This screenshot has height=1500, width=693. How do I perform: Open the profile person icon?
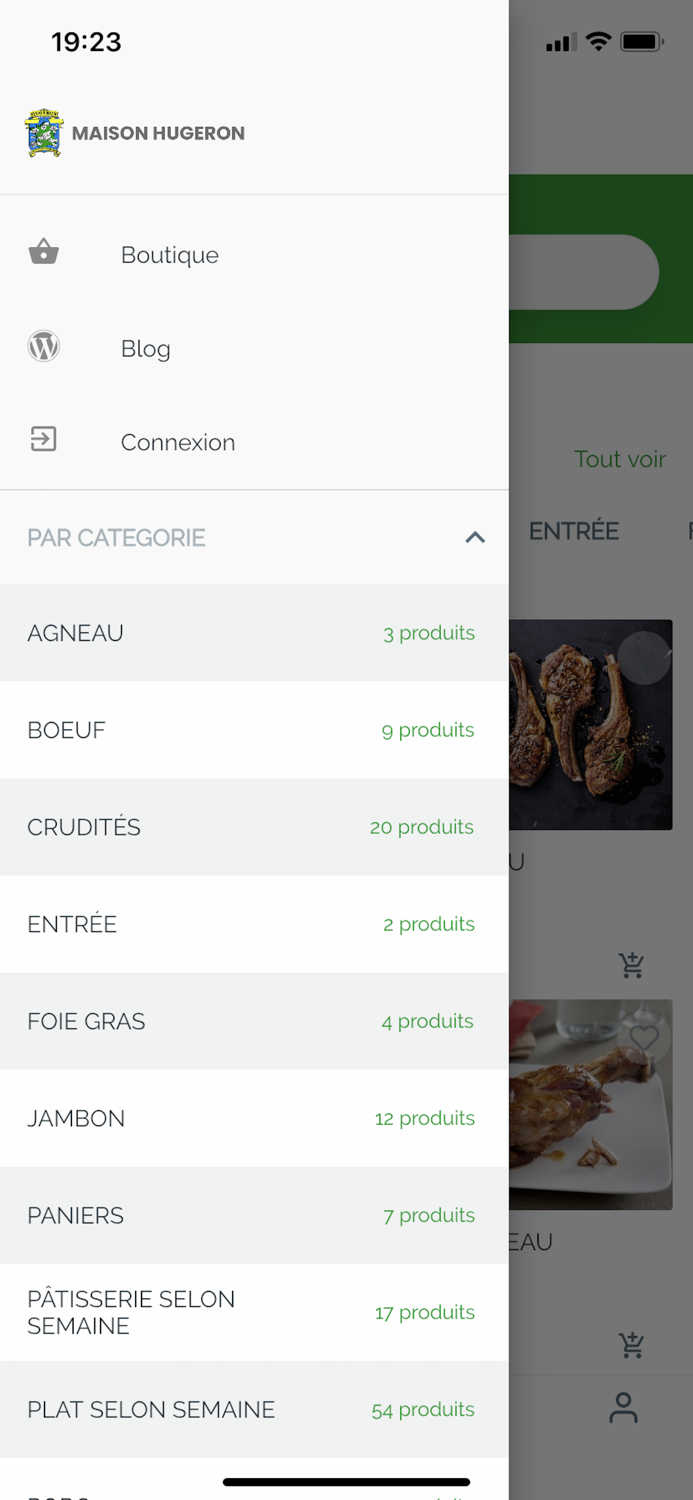[623, 1408]
